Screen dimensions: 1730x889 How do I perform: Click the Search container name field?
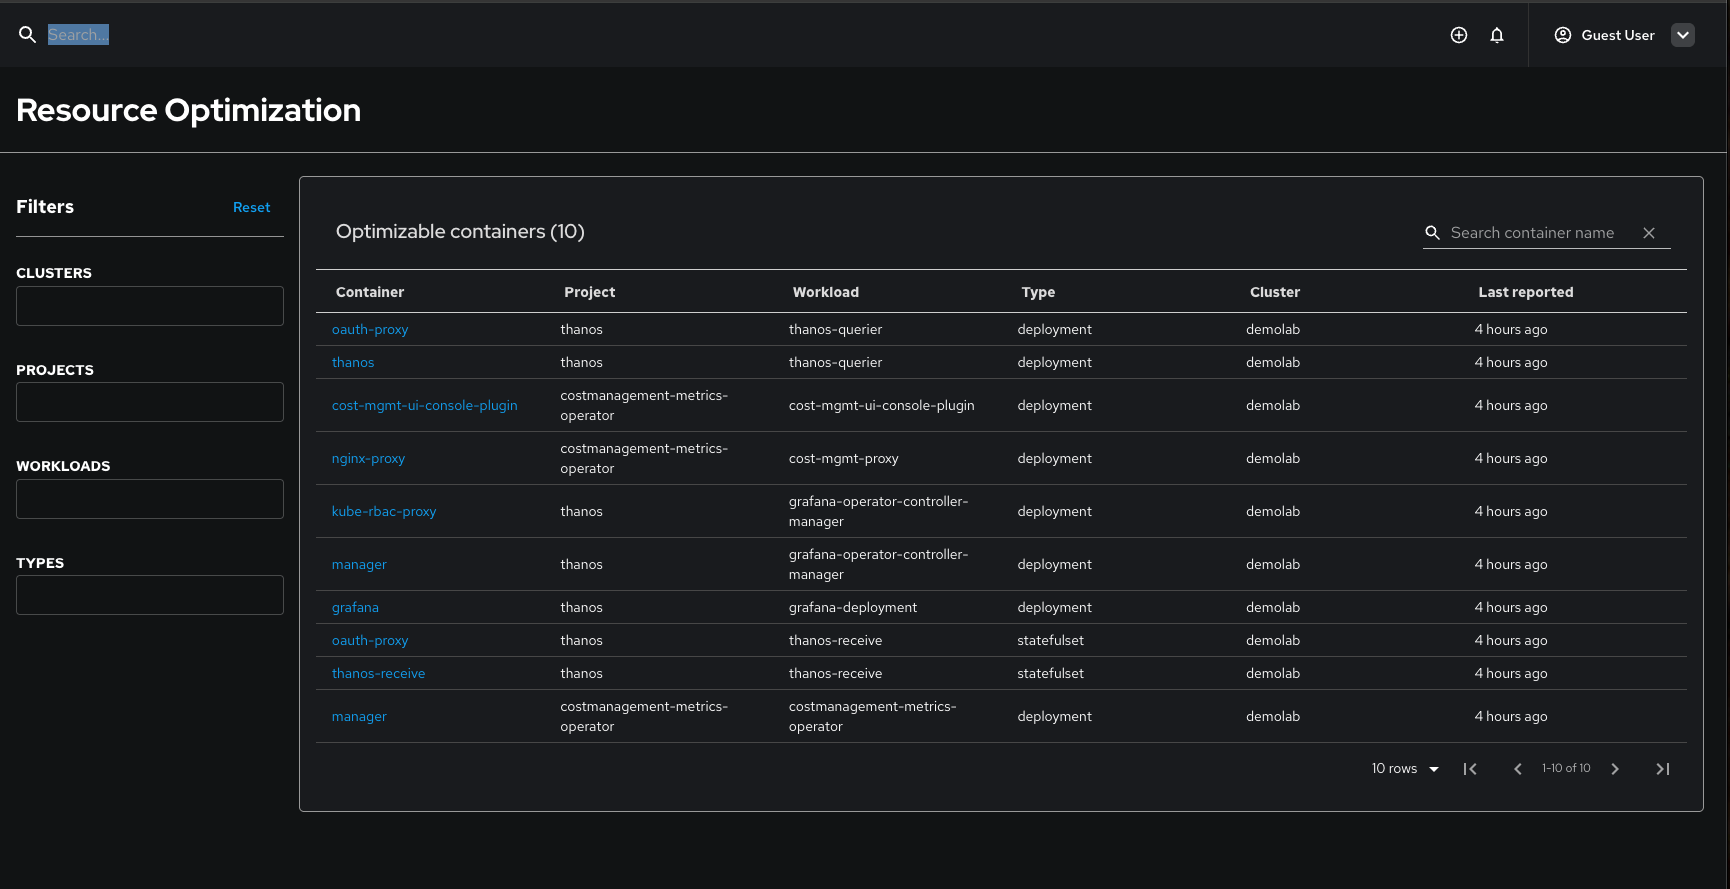[1532, 233]
